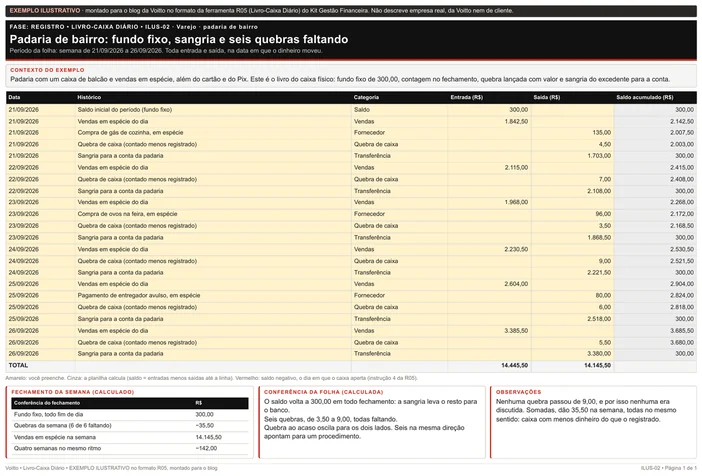702x476 pixels.
Task: Click the 'Saída (R$)' column header
Action: click(x=547, y=97)
